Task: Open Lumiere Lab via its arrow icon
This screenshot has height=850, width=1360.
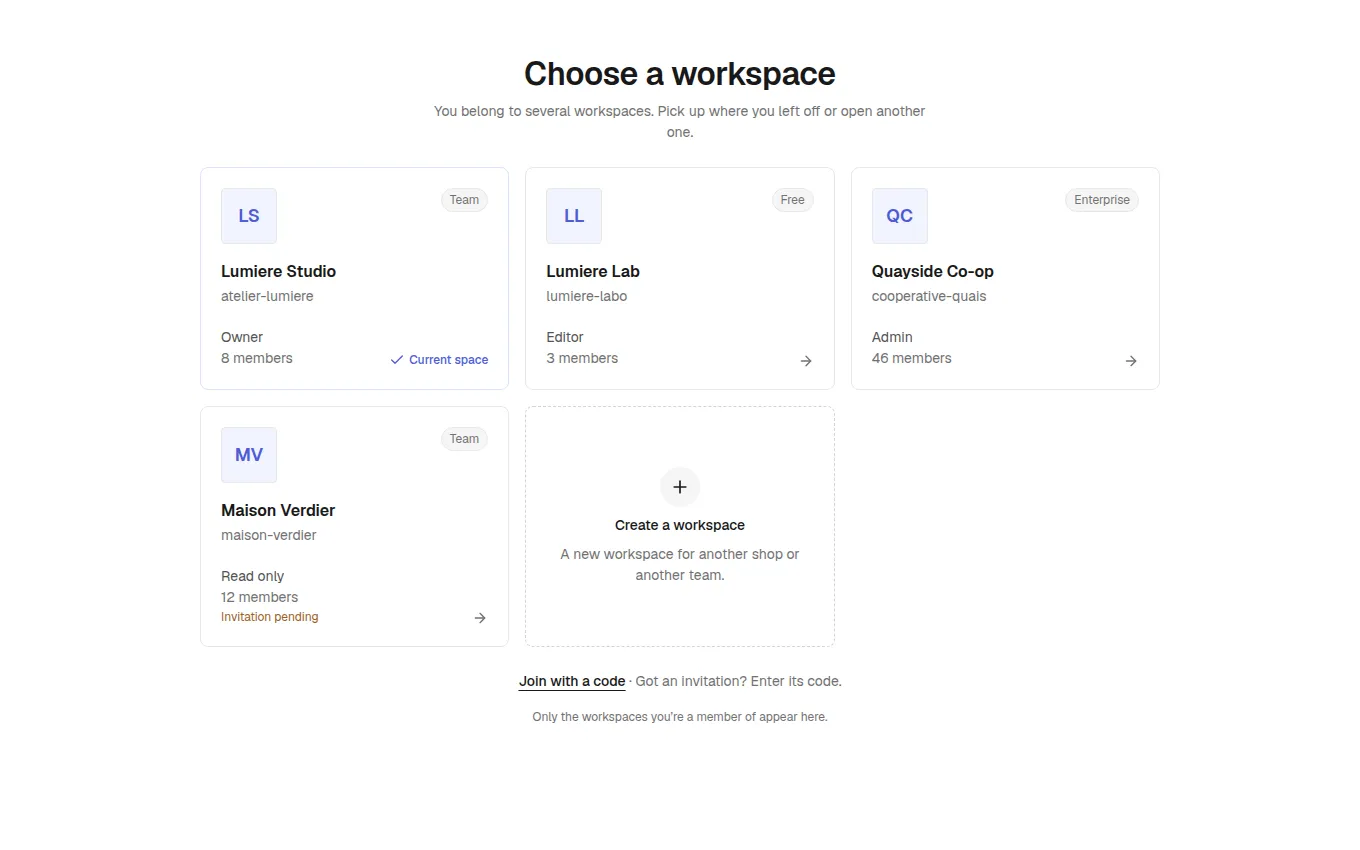Action: coord(806,361)
